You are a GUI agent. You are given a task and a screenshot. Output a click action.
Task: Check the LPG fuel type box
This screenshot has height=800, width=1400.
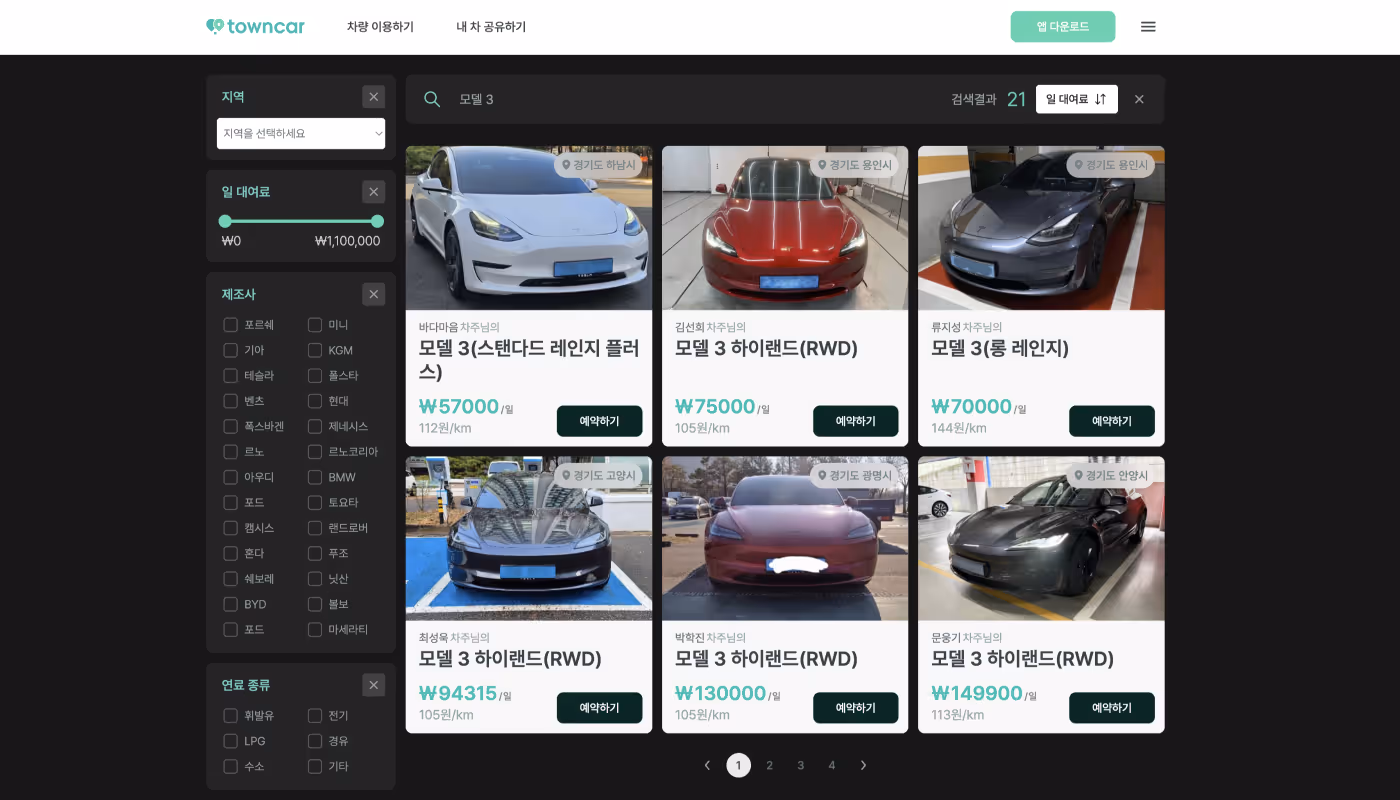(x=231, y=741)
